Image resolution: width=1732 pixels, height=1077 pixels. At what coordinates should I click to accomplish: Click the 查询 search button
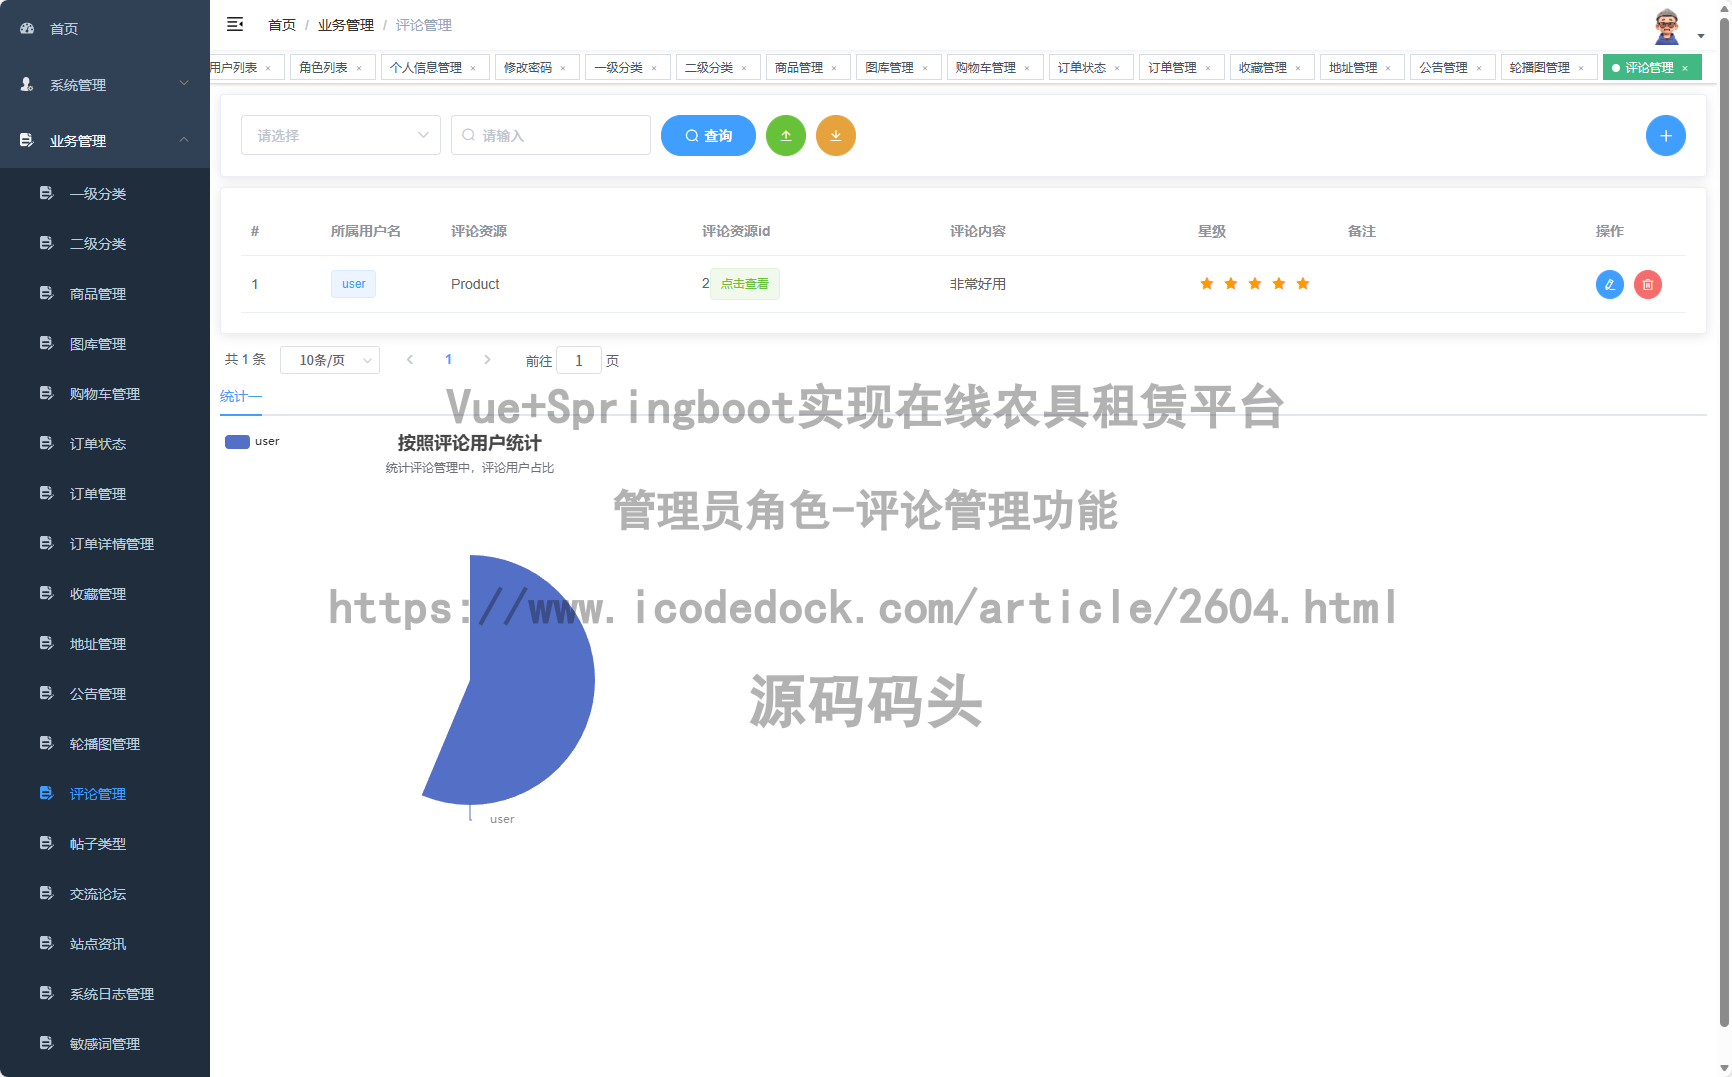click(708, 135)
